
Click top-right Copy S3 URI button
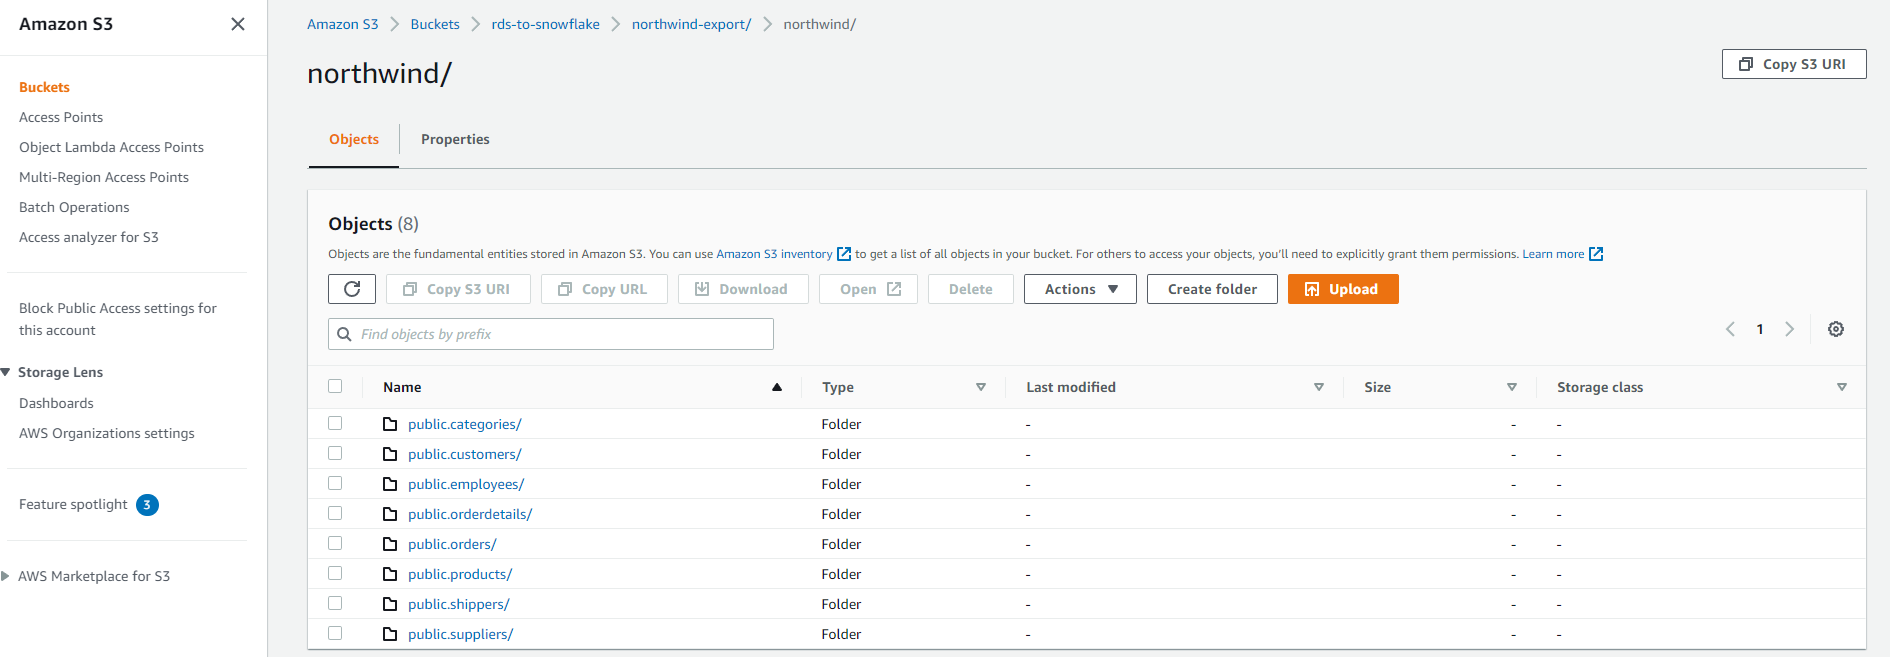pos(1794,64)
